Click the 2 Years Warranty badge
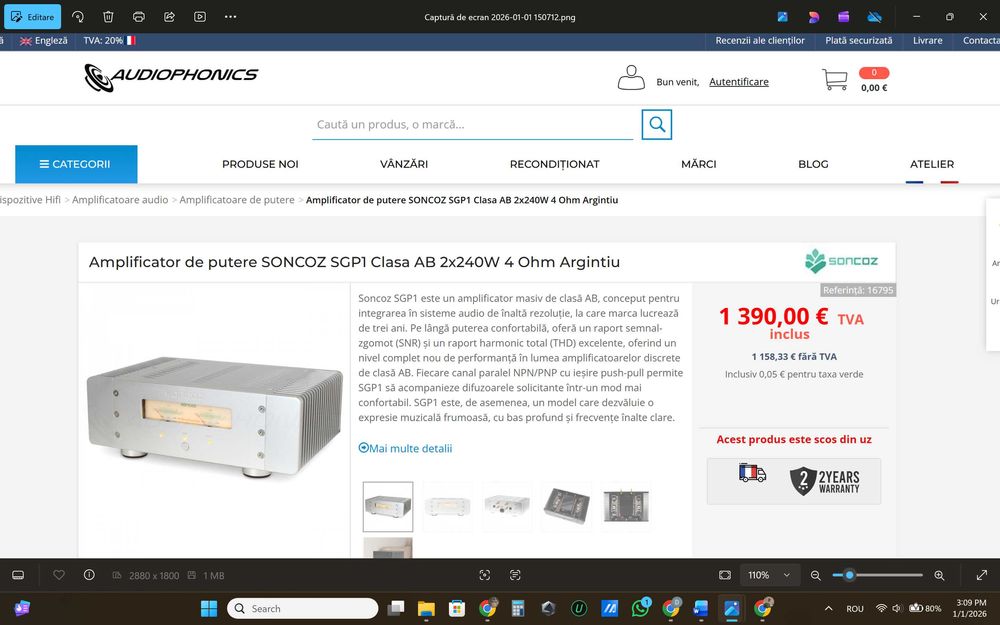This screenshot has height=625, width=1000. [x=825, y=482]
